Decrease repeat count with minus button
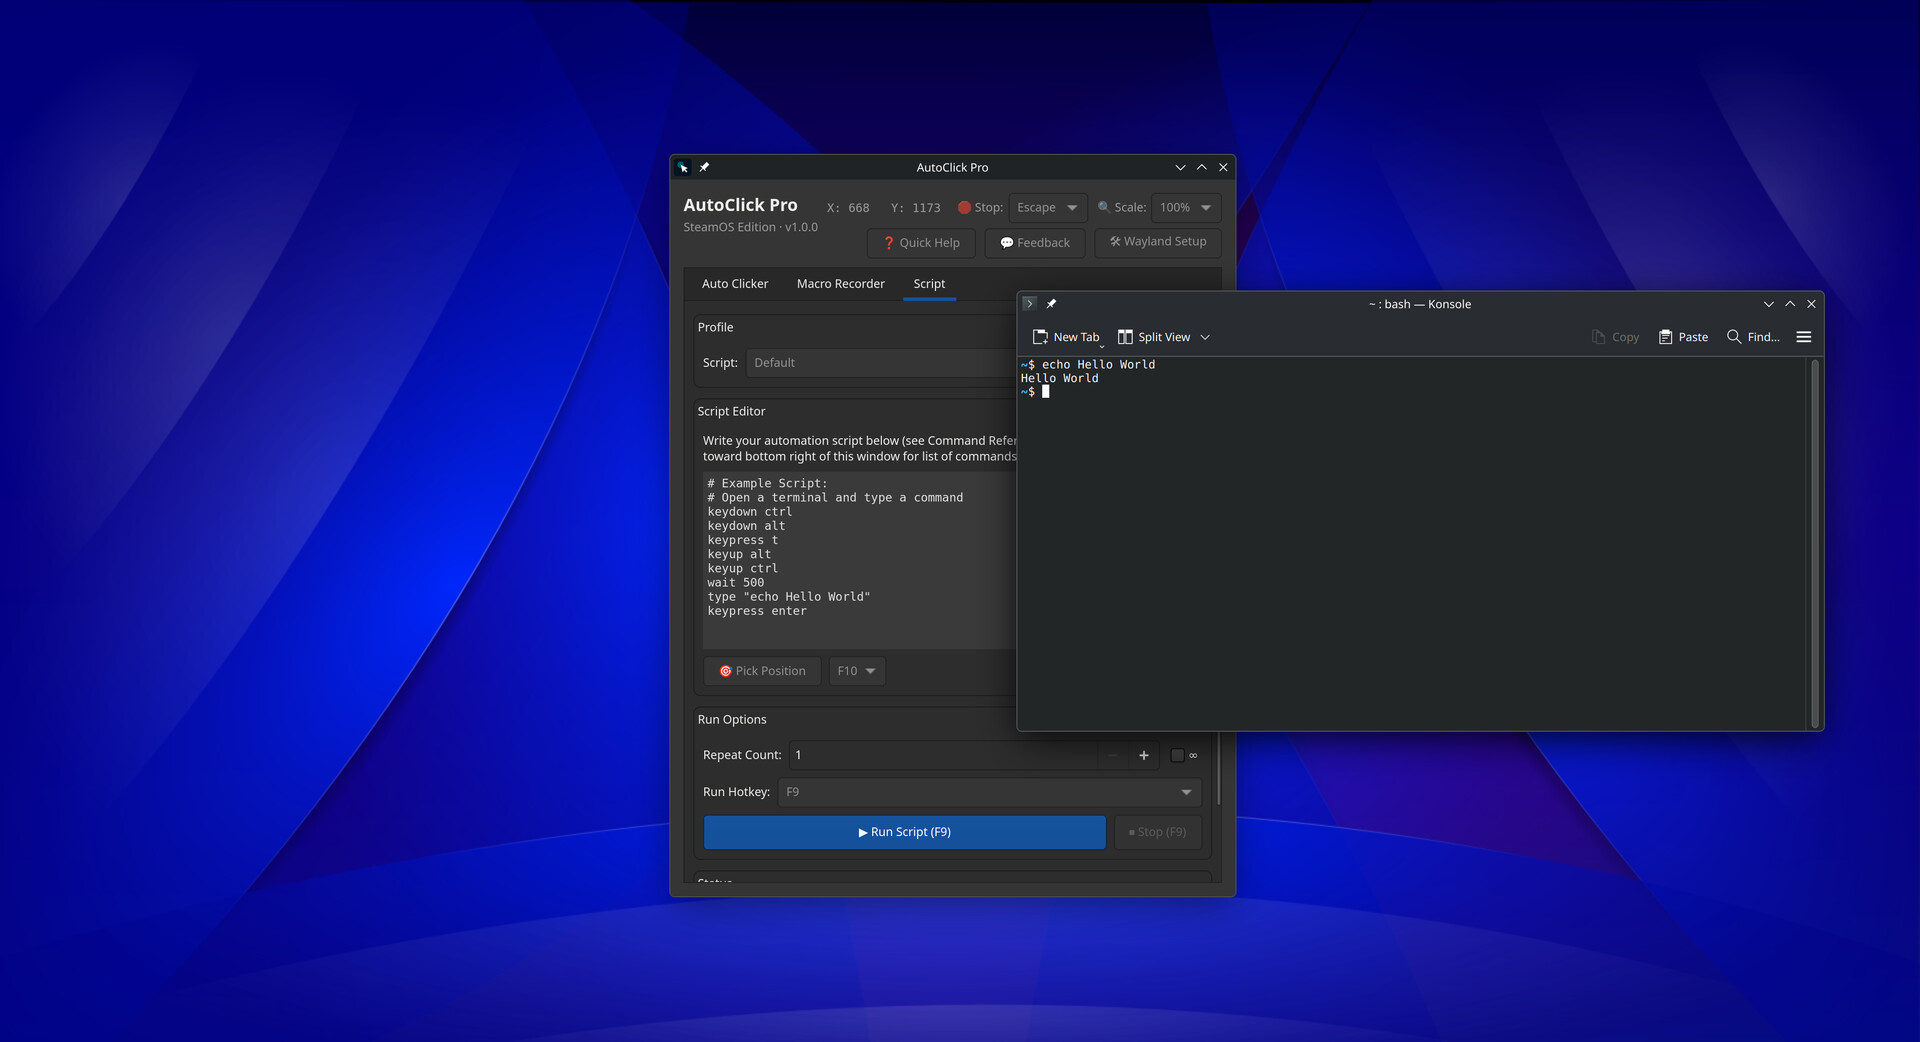1920x1042 pixels. [1113, 755]
